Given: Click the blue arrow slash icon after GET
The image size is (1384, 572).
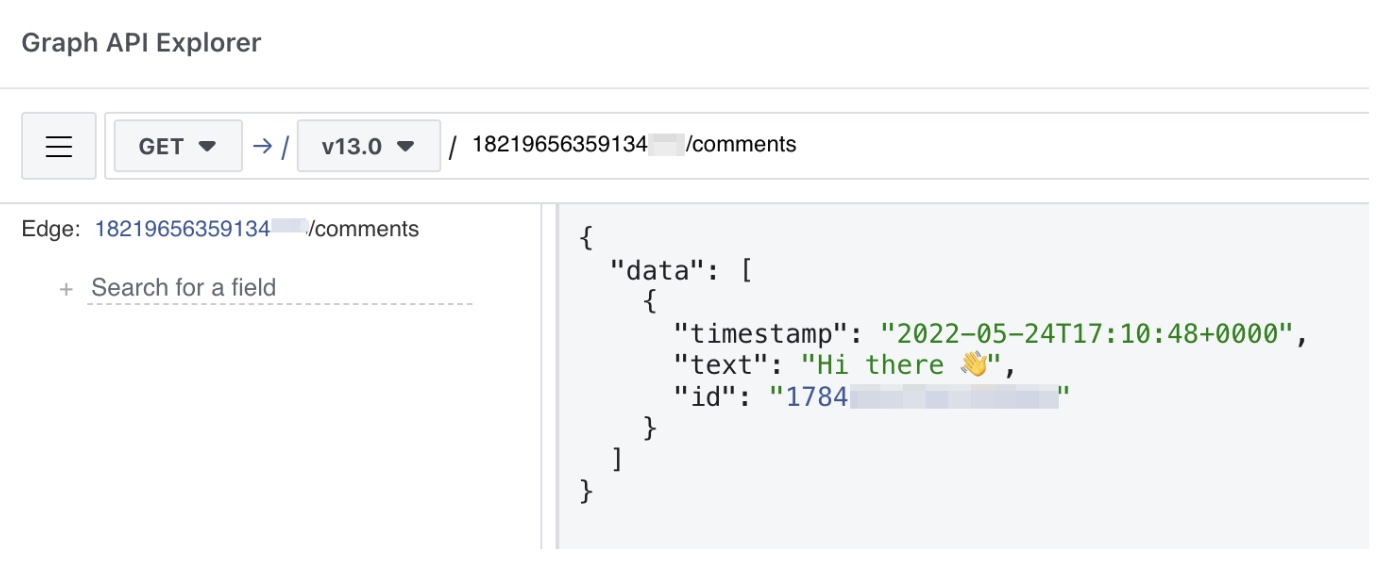Looking at the screenshot, I should (270, 146).
